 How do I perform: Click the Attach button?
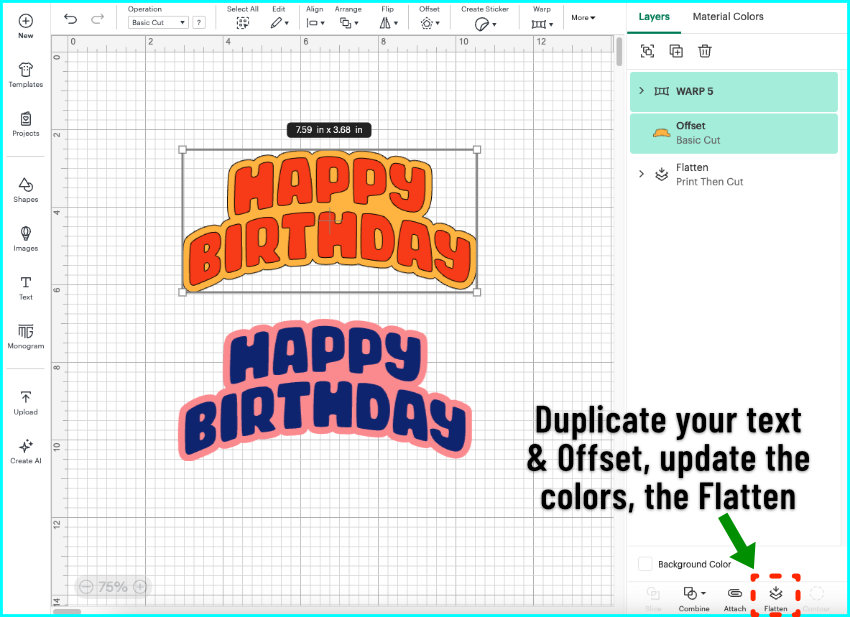tap(735, 599)
